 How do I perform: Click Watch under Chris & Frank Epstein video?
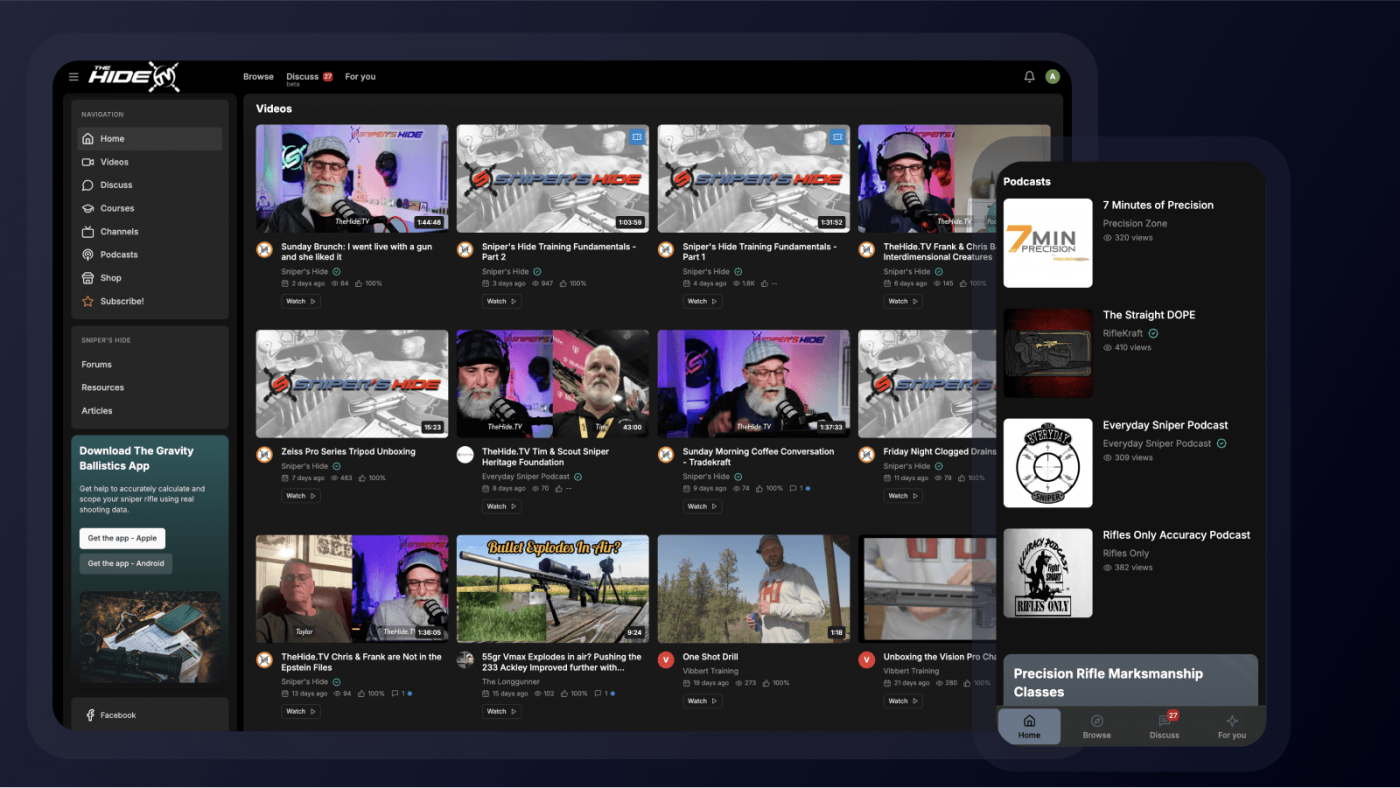pos(301,711)
